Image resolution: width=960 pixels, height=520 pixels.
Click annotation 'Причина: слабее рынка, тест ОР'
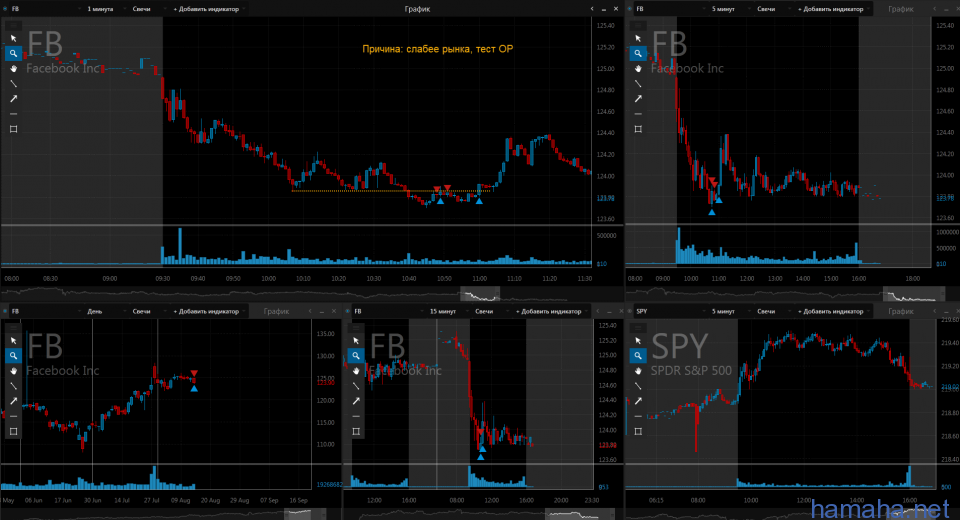pos(438,49)
